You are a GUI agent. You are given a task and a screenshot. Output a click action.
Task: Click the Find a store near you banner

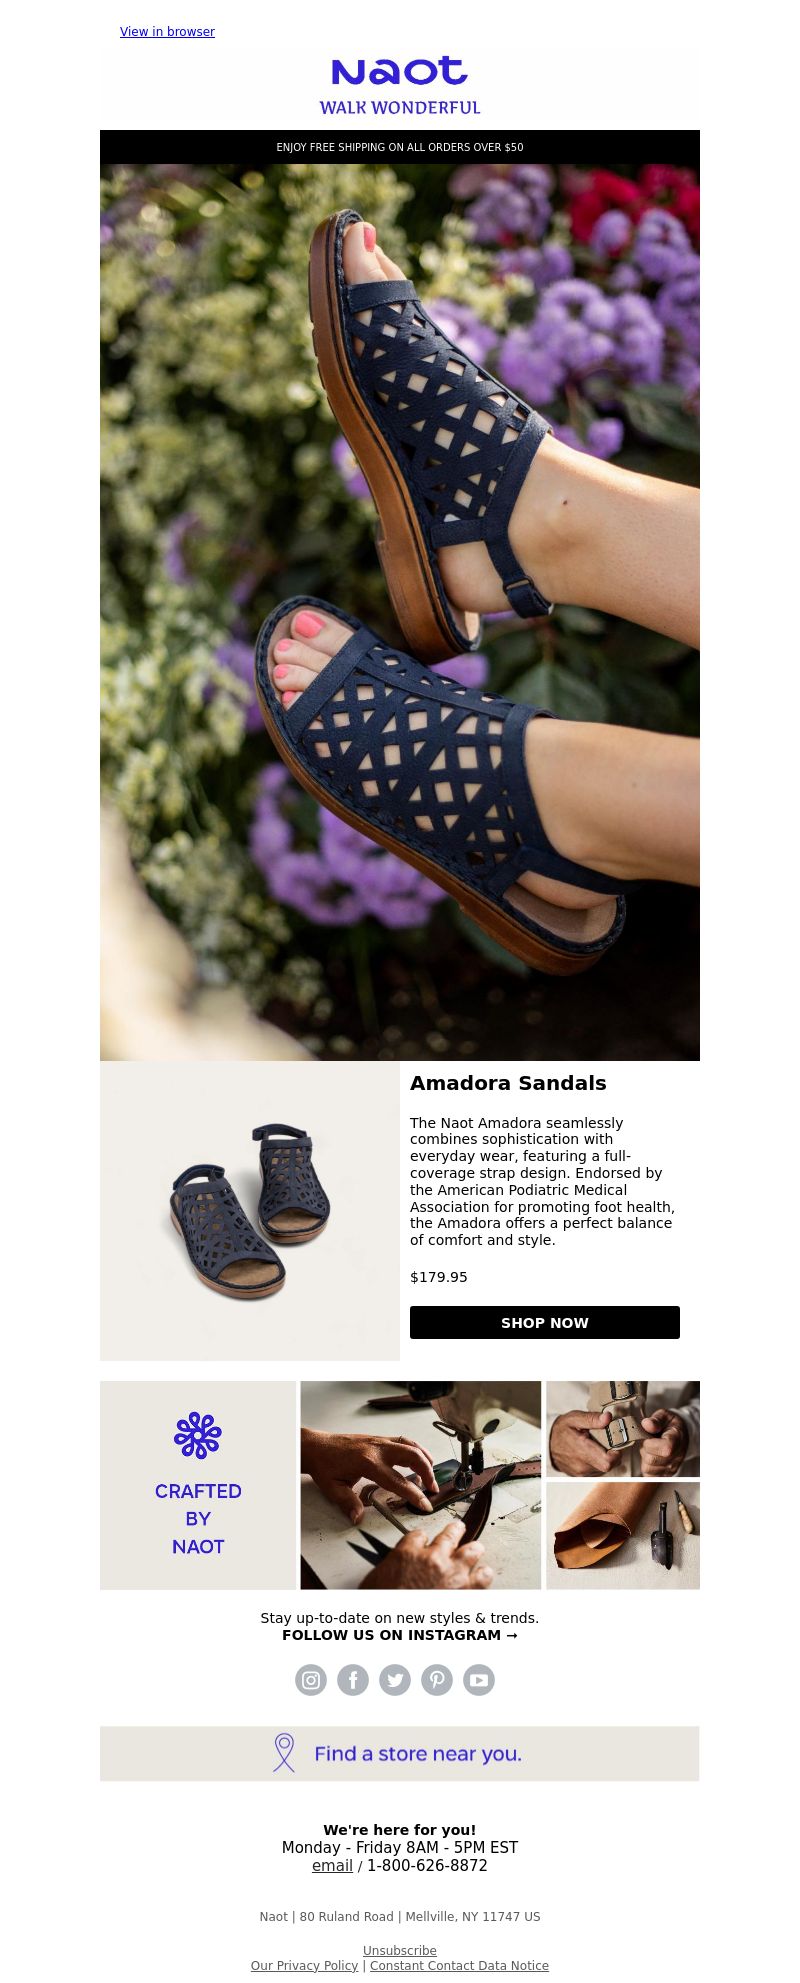click(400, 1753)
